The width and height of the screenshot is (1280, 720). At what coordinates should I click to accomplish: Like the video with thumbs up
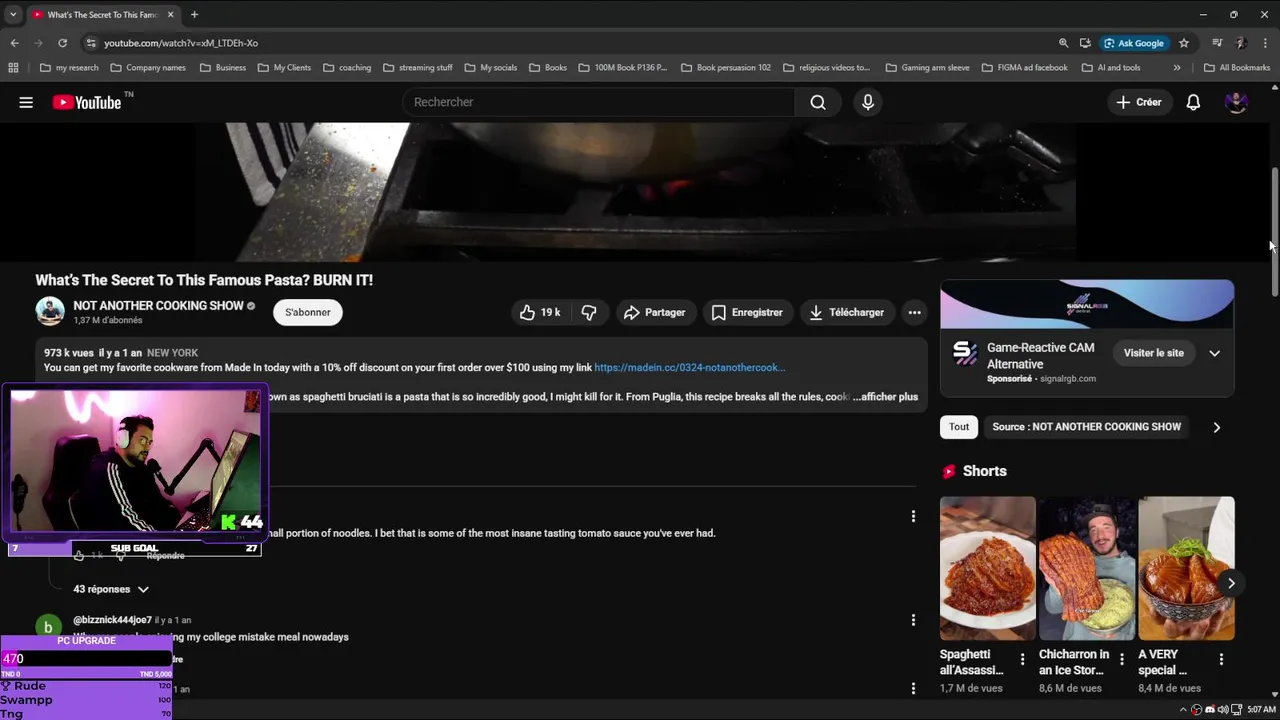539,312
